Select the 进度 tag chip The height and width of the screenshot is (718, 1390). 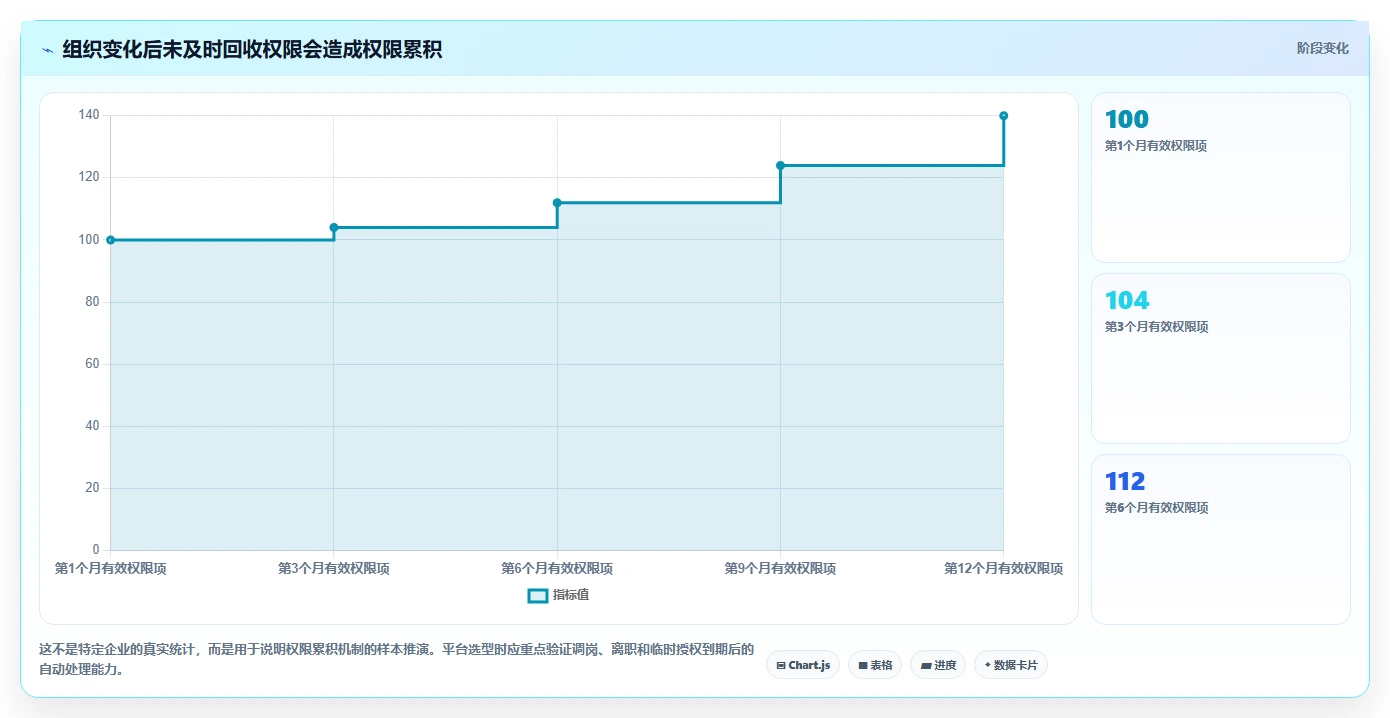tap(938, 665)
